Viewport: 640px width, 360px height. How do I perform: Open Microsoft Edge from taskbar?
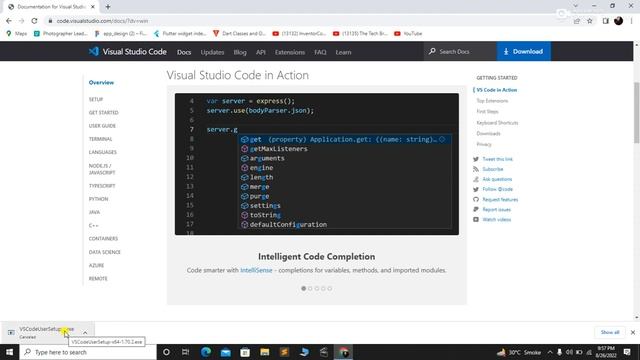click(x=206, y=352)
